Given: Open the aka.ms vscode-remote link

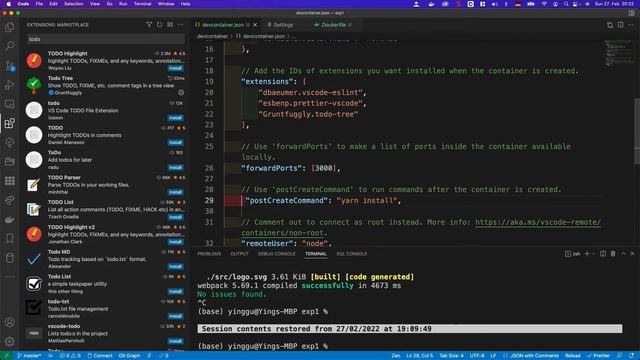Looking at the screenshot, I should [x=538, y=222].
